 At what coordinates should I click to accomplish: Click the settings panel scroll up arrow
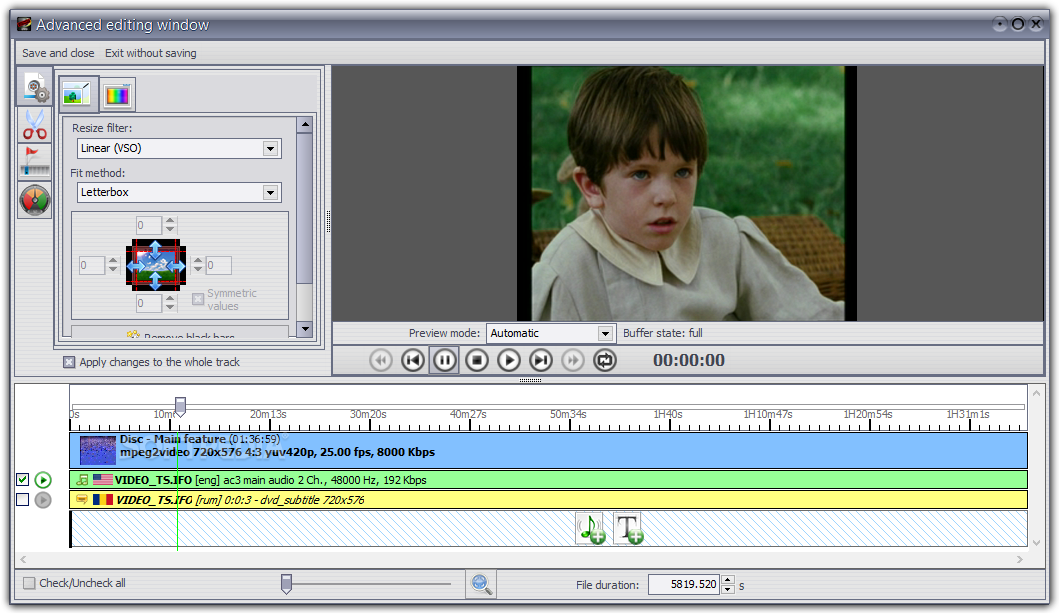[305, 124]
